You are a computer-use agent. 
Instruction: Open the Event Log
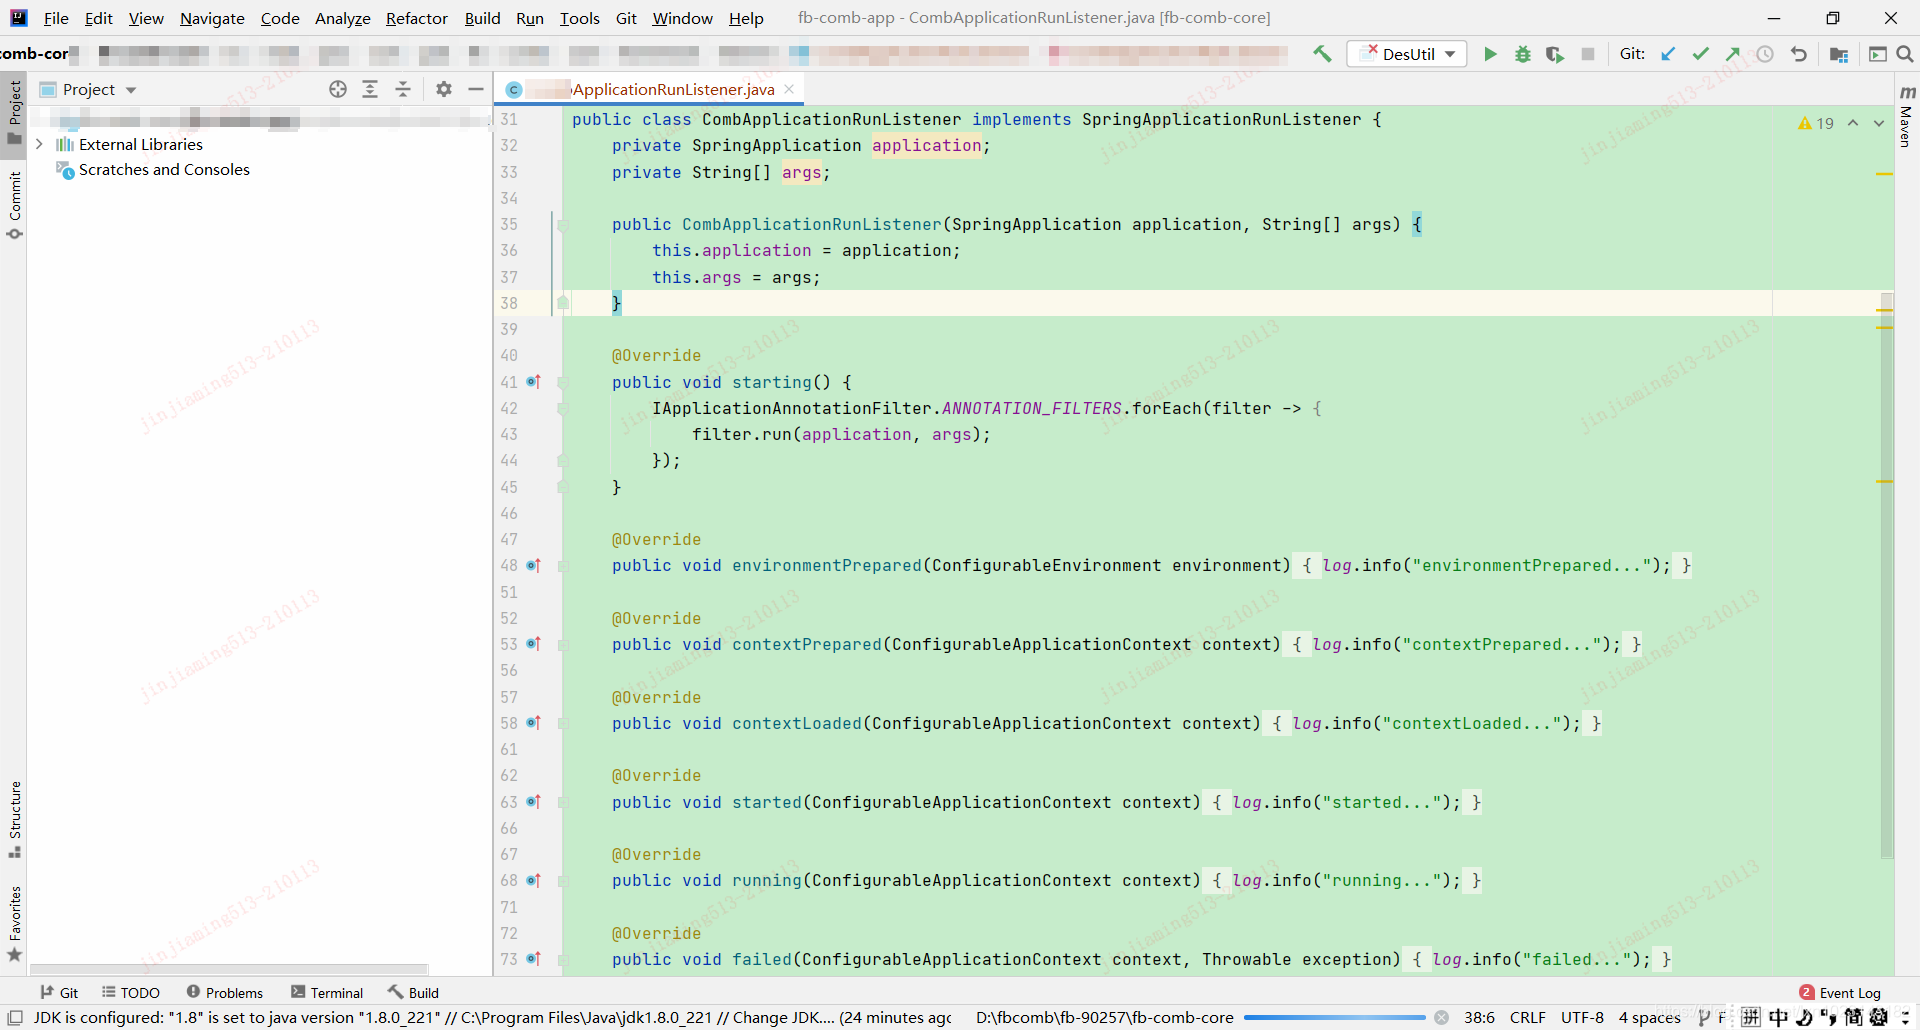click(x=1840, y=992)
